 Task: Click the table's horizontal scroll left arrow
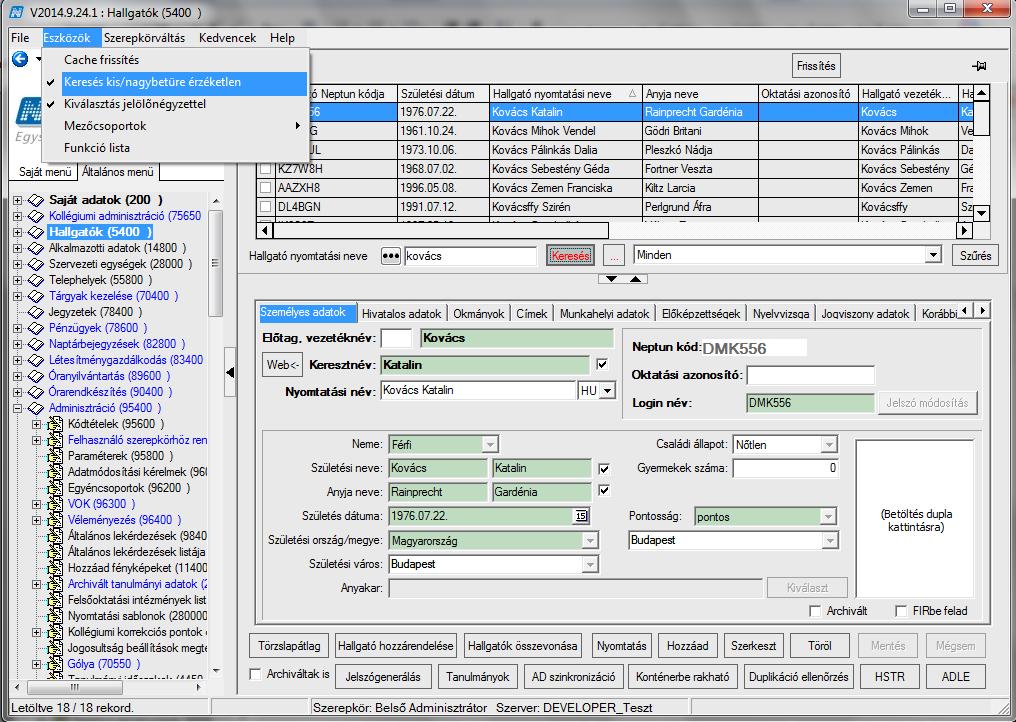pos(264,230)
